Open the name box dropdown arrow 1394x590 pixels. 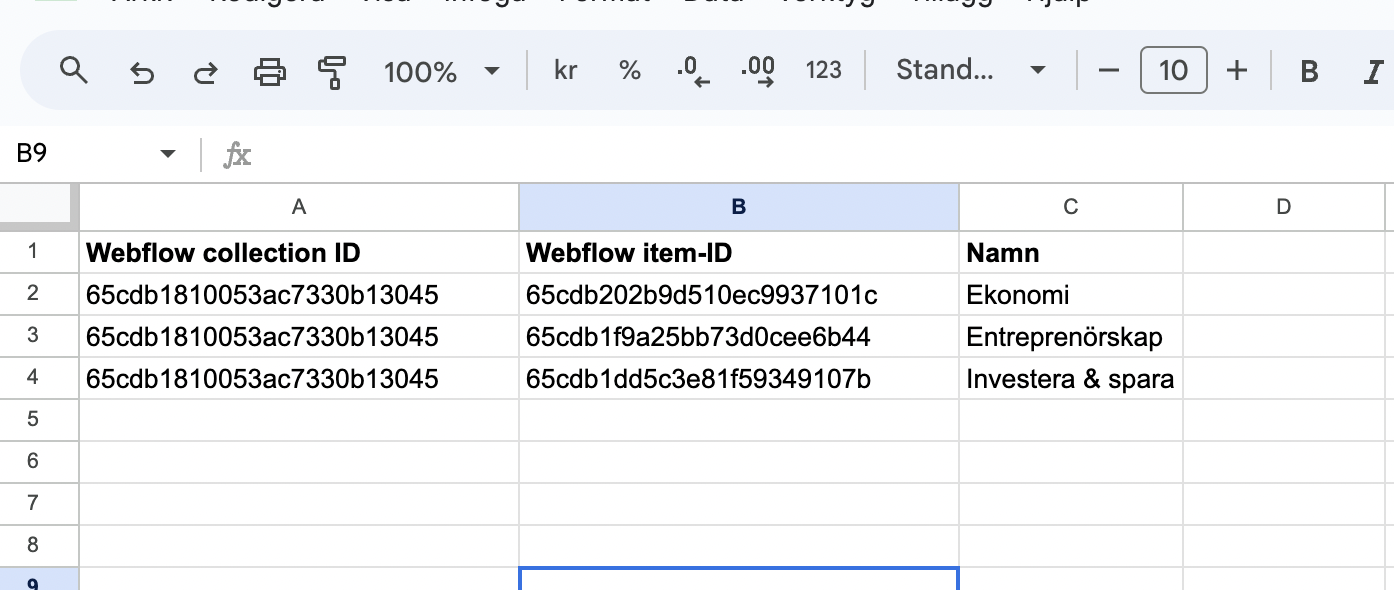click(x=168, y=154)
